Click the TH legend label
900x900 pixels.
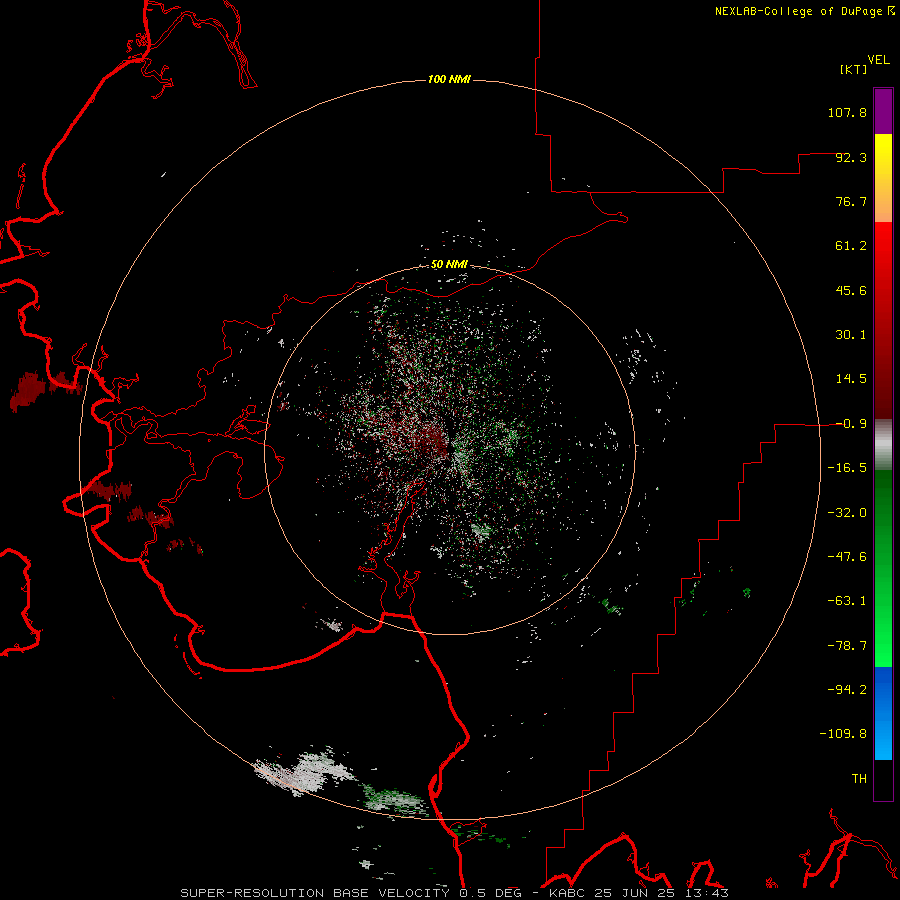point(859,779)
